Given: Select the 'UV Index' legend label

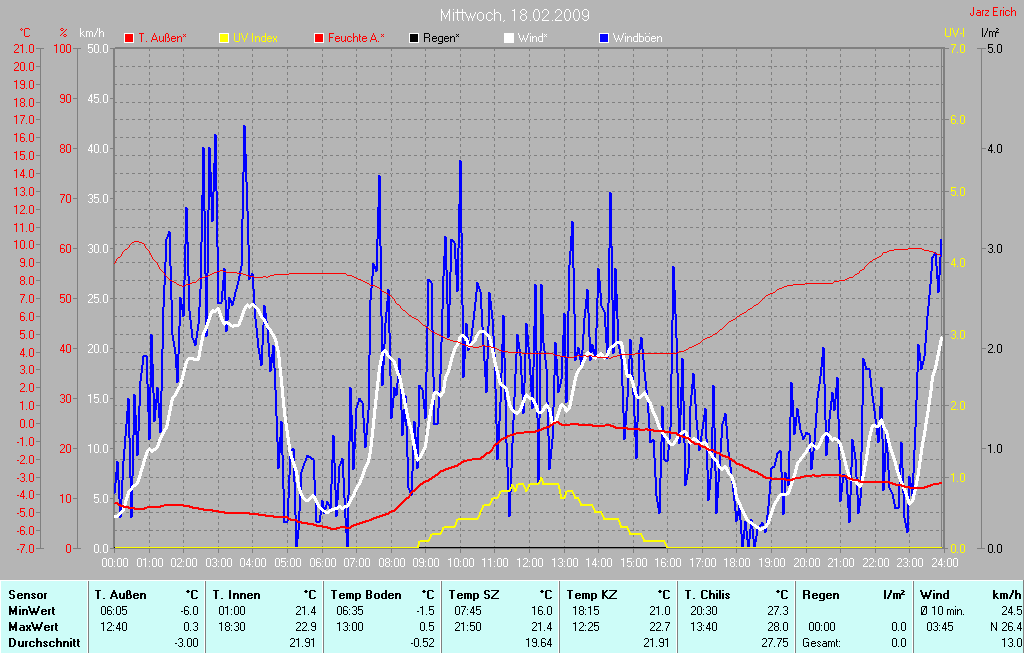Looking at the screenshot, I should coord(255,39).
